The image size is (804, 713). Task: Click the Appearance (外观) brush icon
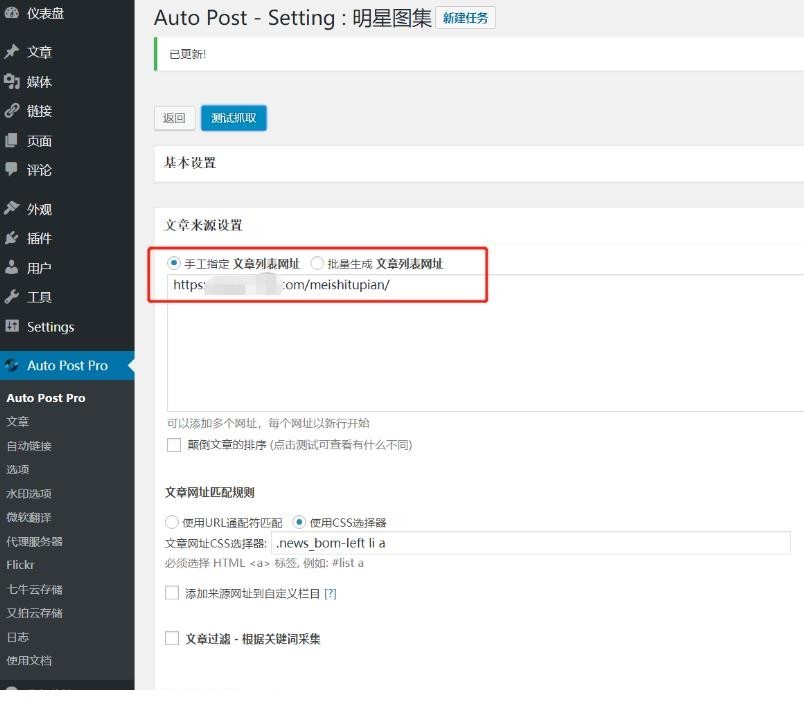(11, 208)
